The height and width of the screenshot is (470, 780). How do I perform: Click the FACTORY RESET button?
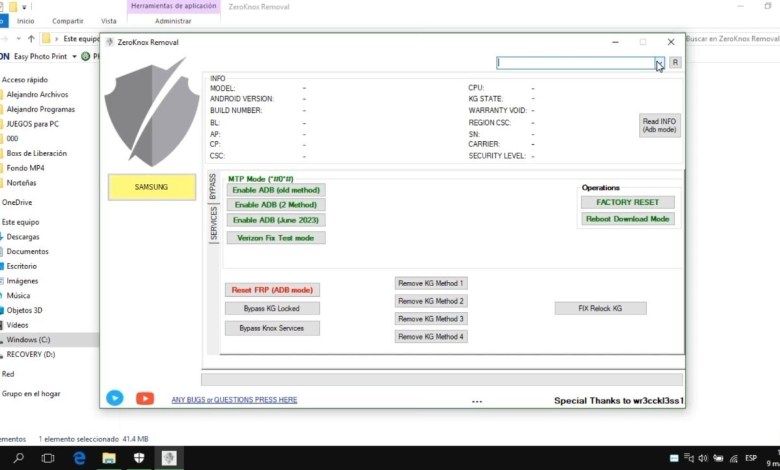628,202
